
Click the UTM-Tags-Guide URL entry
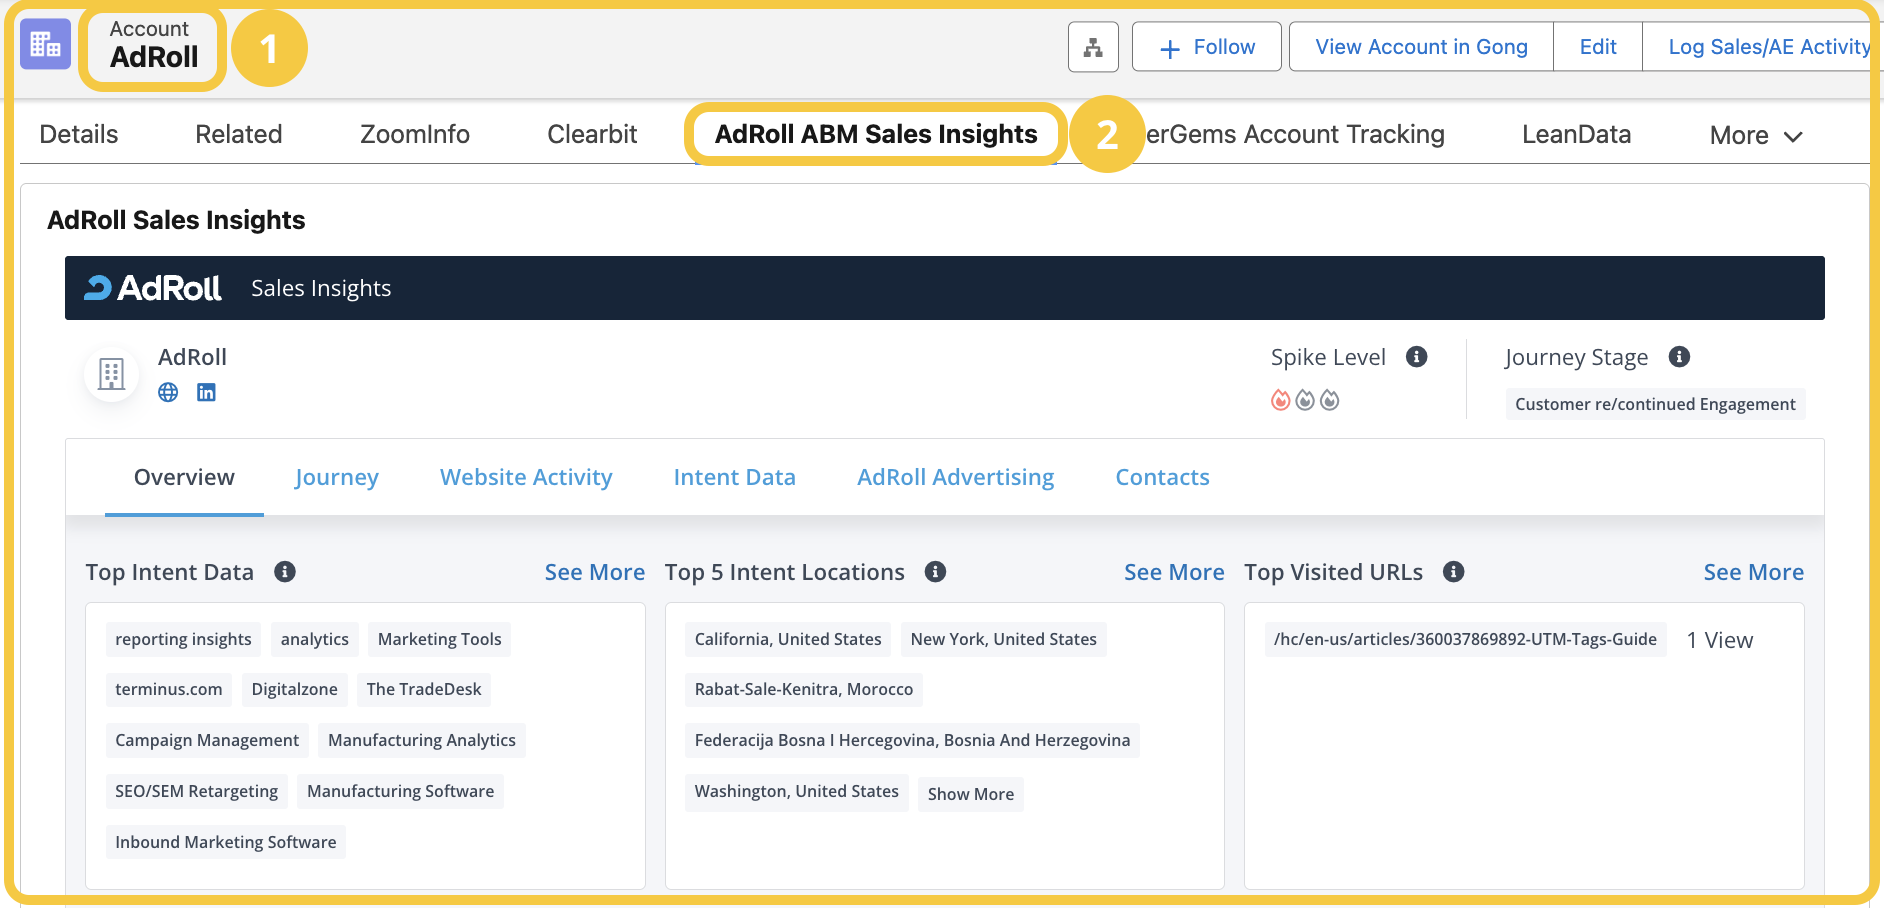pyautogui.click(x=1465, y=639)
